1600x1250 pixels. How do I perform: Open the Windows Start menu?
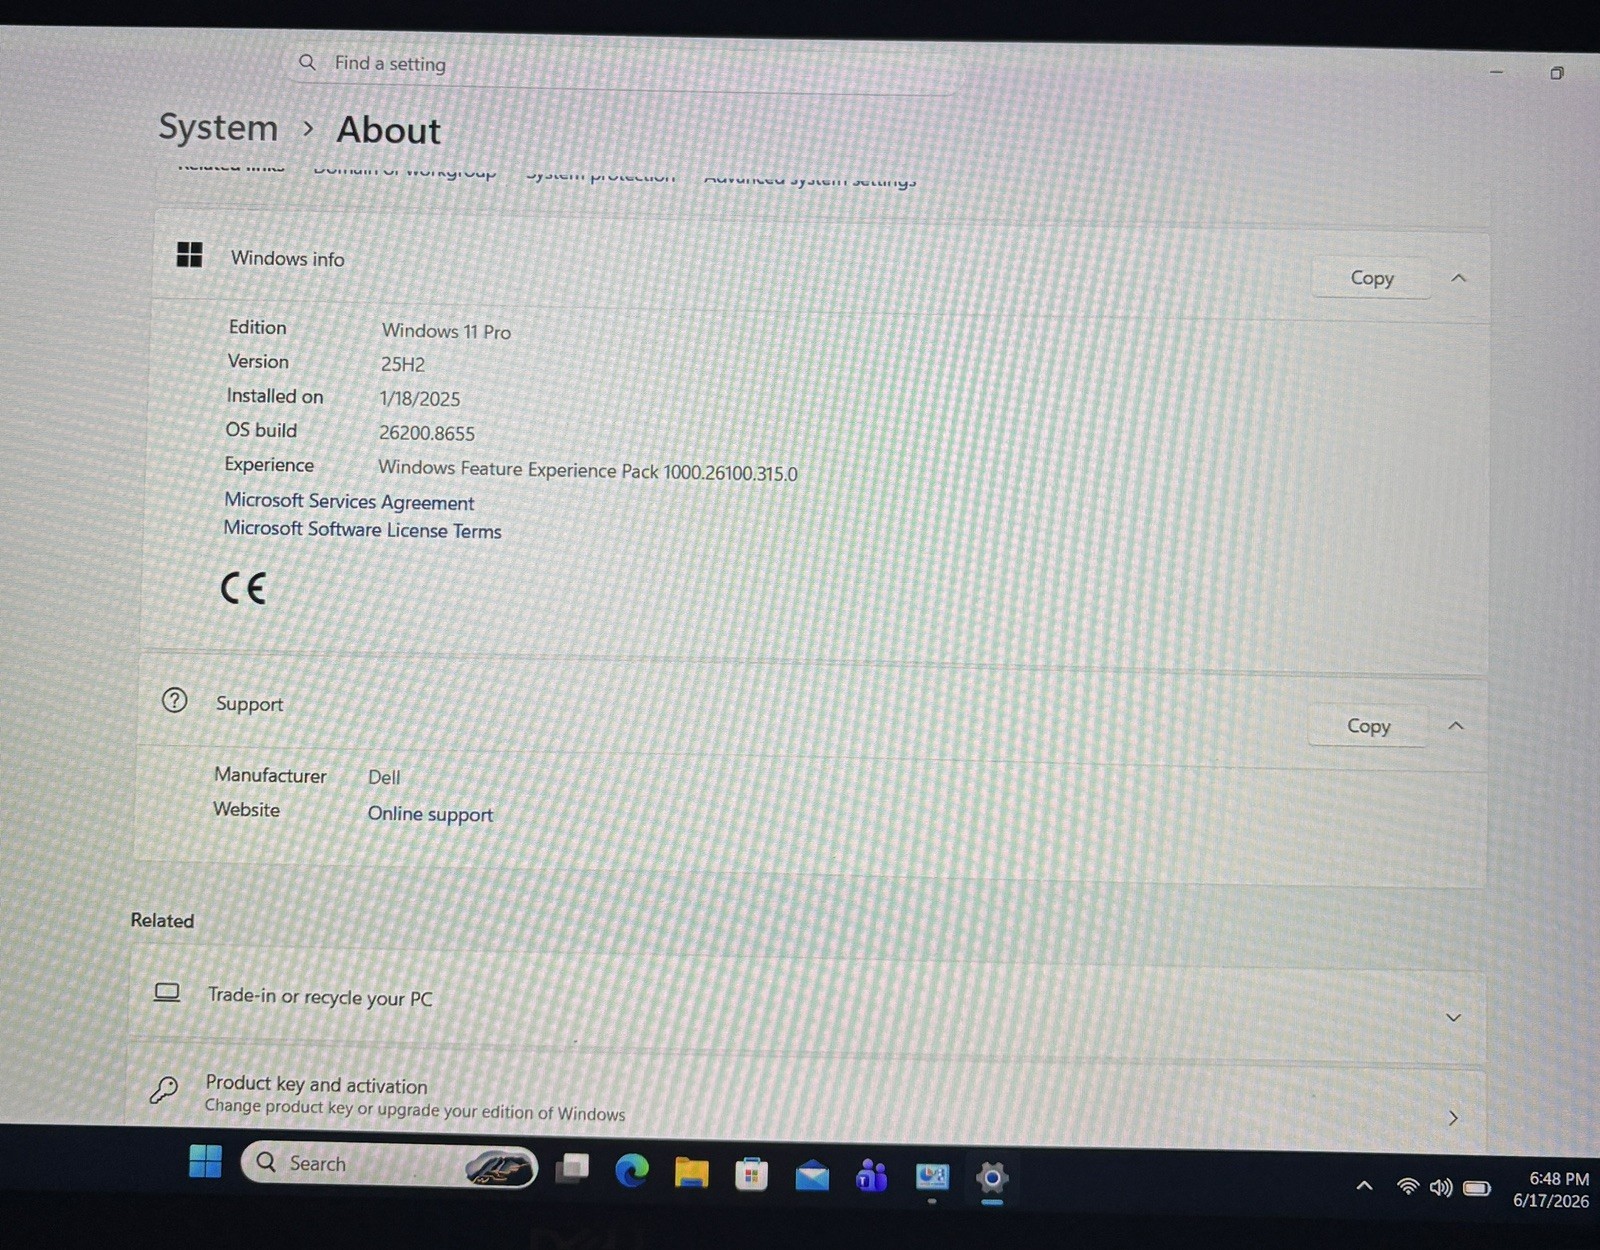206,1161
